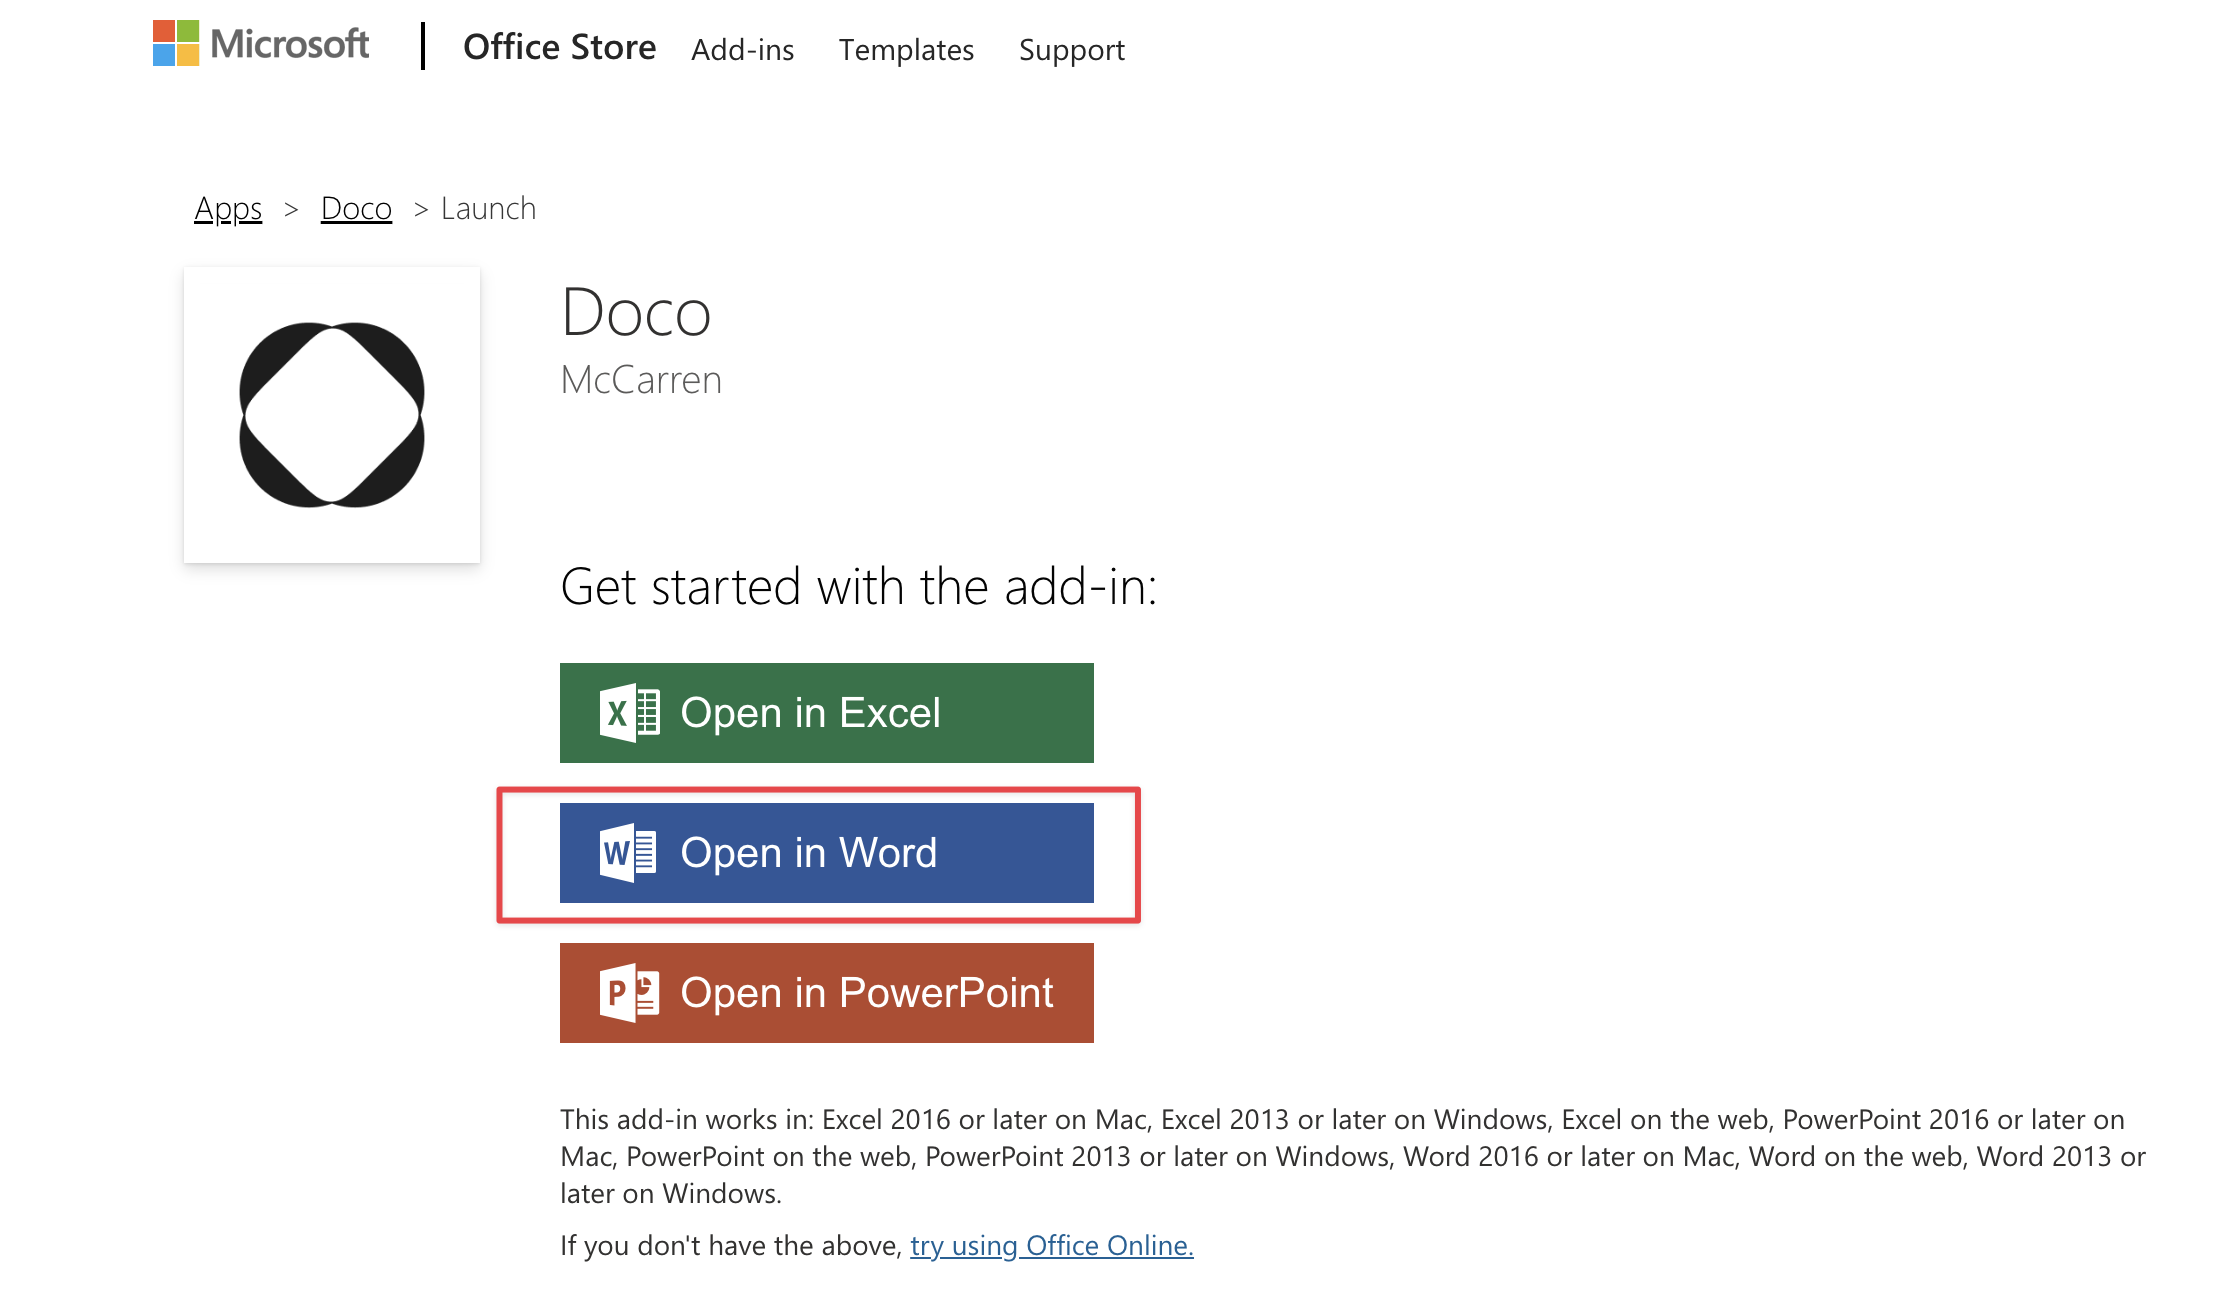This screenshot has height=1304, width=2216.
Task: Follow the try using Office Online link
Action: [x=1052, y=1245]
